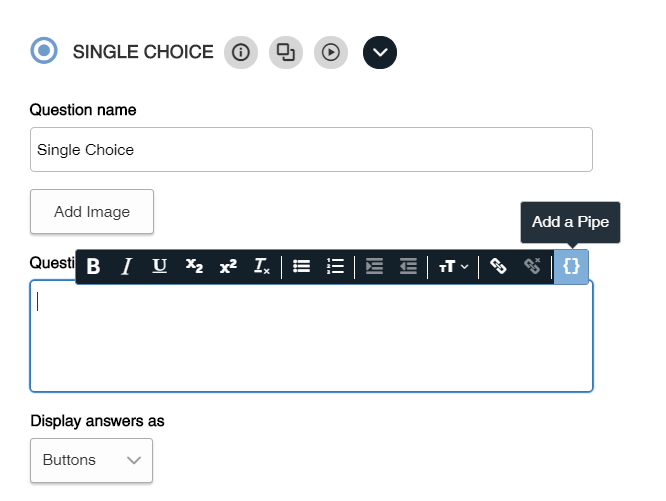This screenshot has width=666, height=501.
Task: Decrease text indent
Action: pyautogui.click(x=408, y=266)
